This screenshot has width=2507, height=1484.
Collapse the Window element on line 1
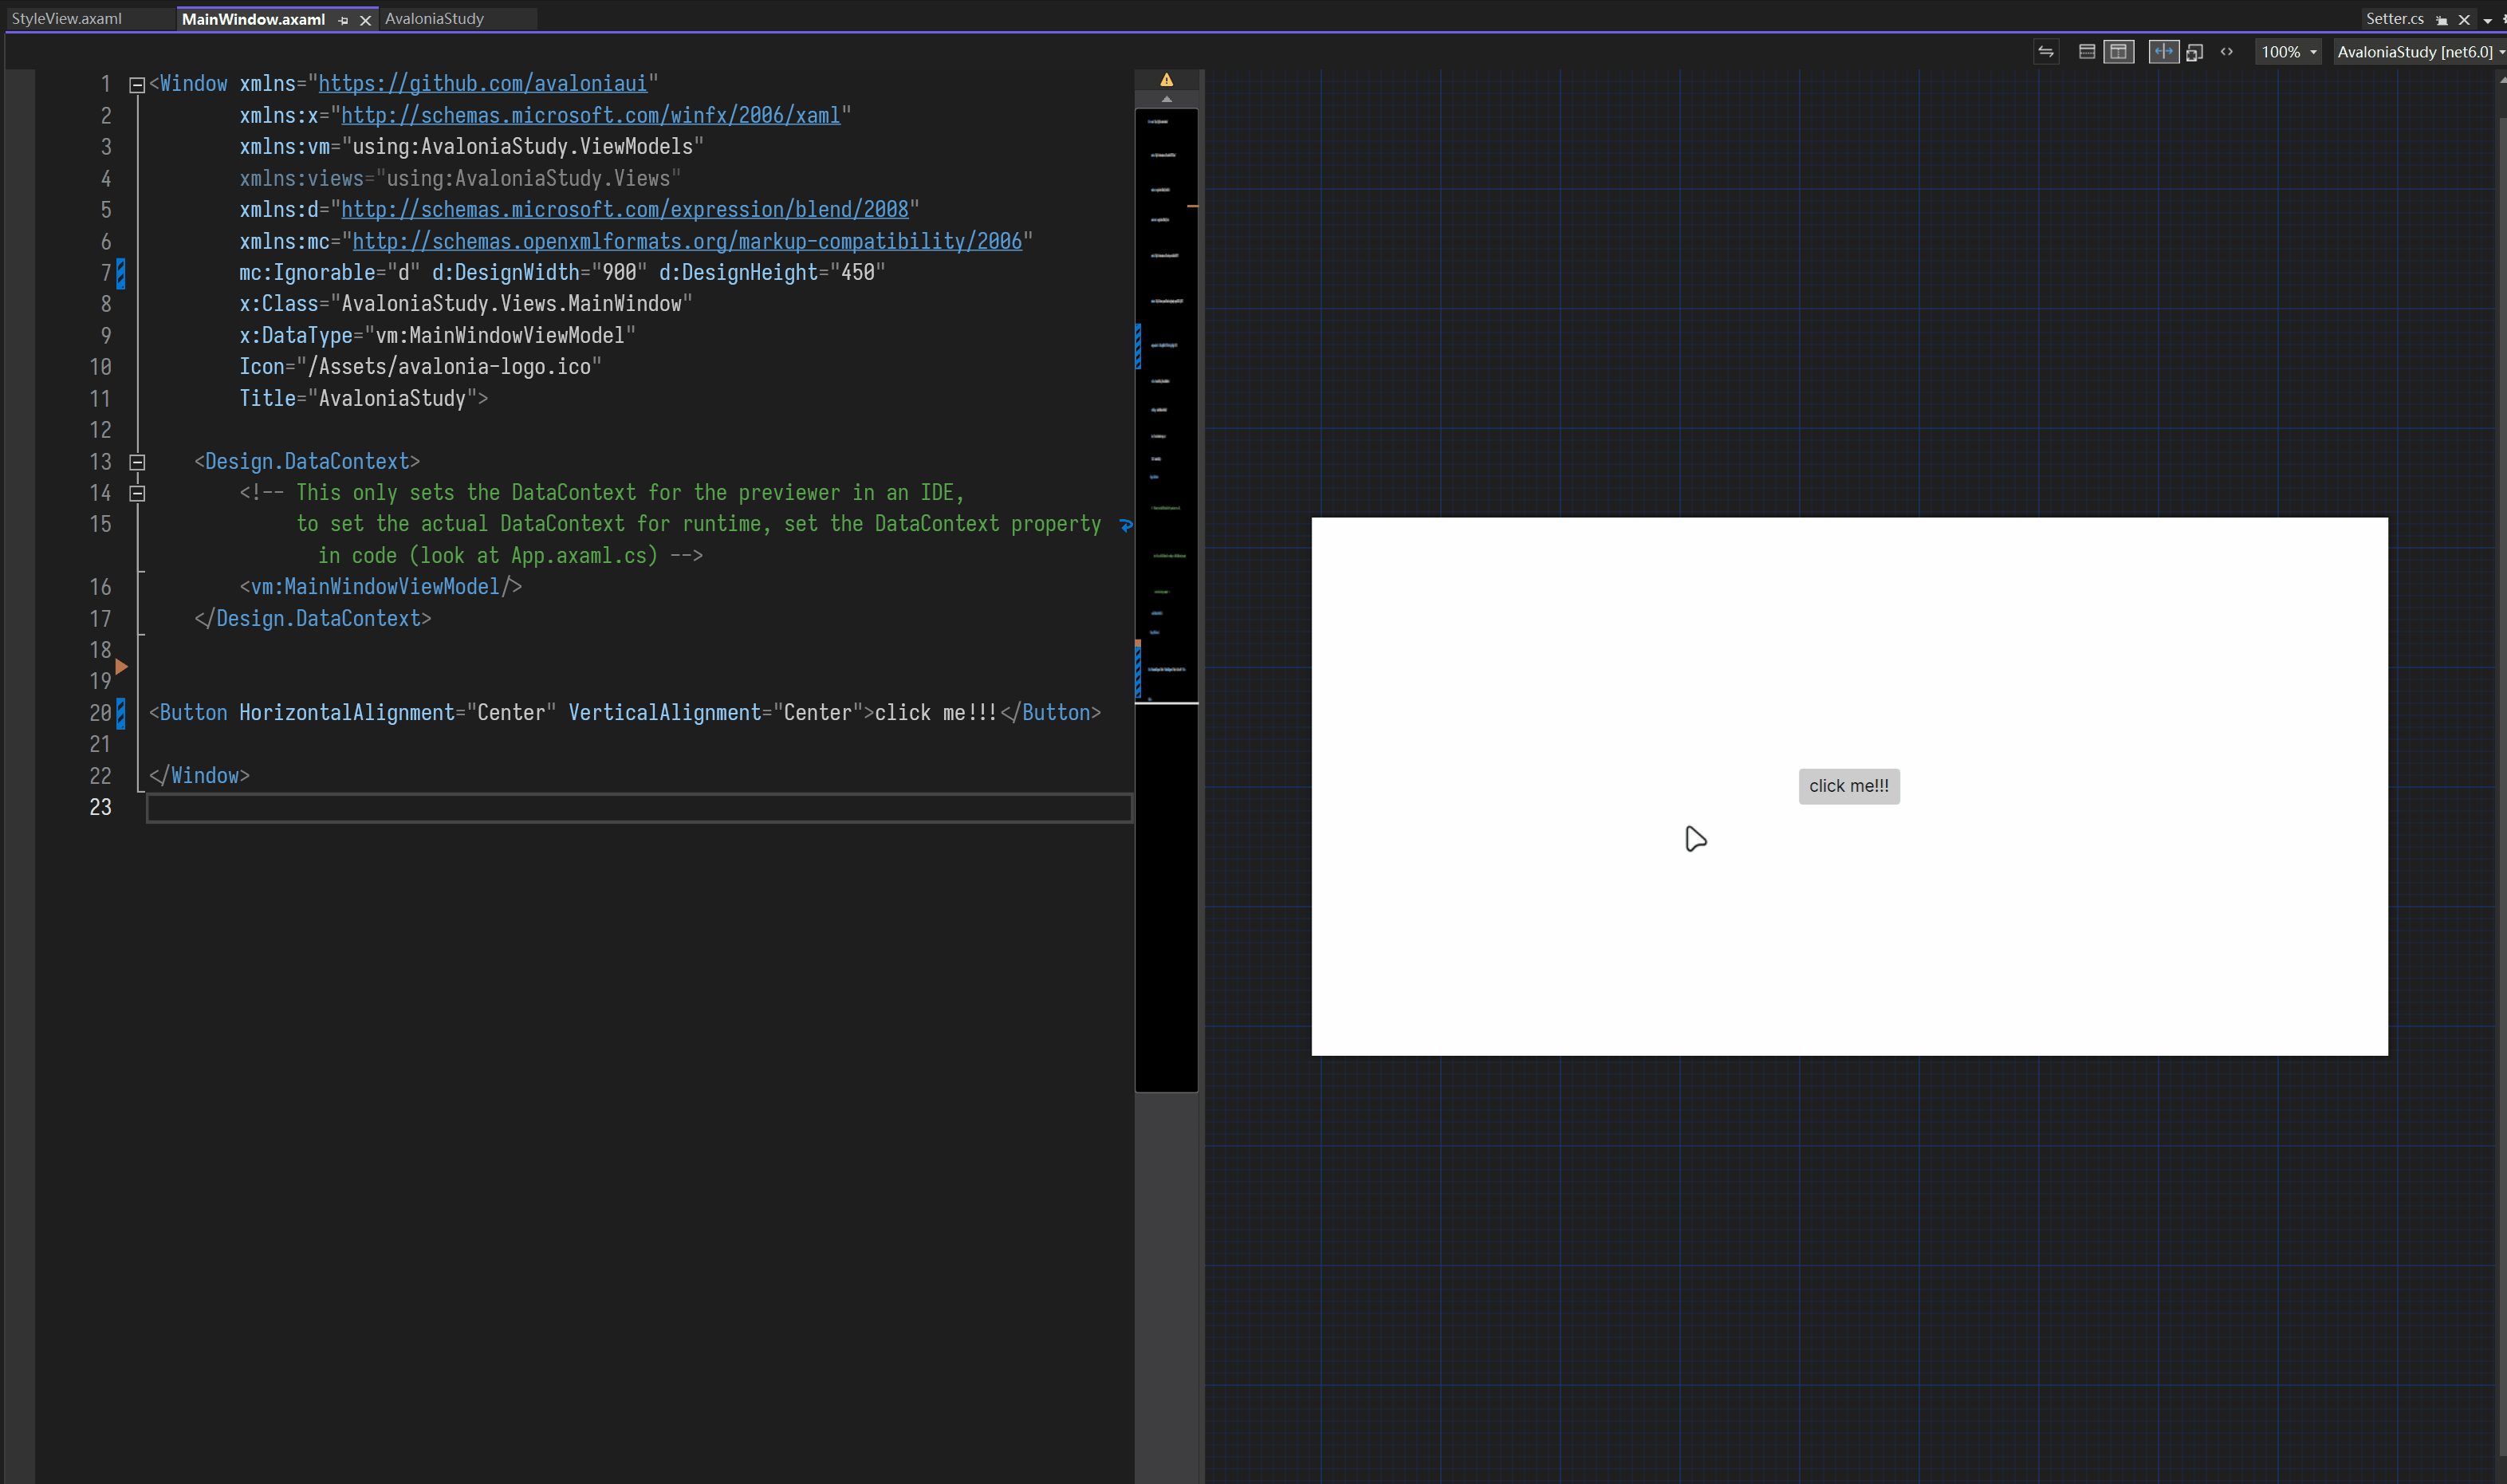(x=137, y=85)
